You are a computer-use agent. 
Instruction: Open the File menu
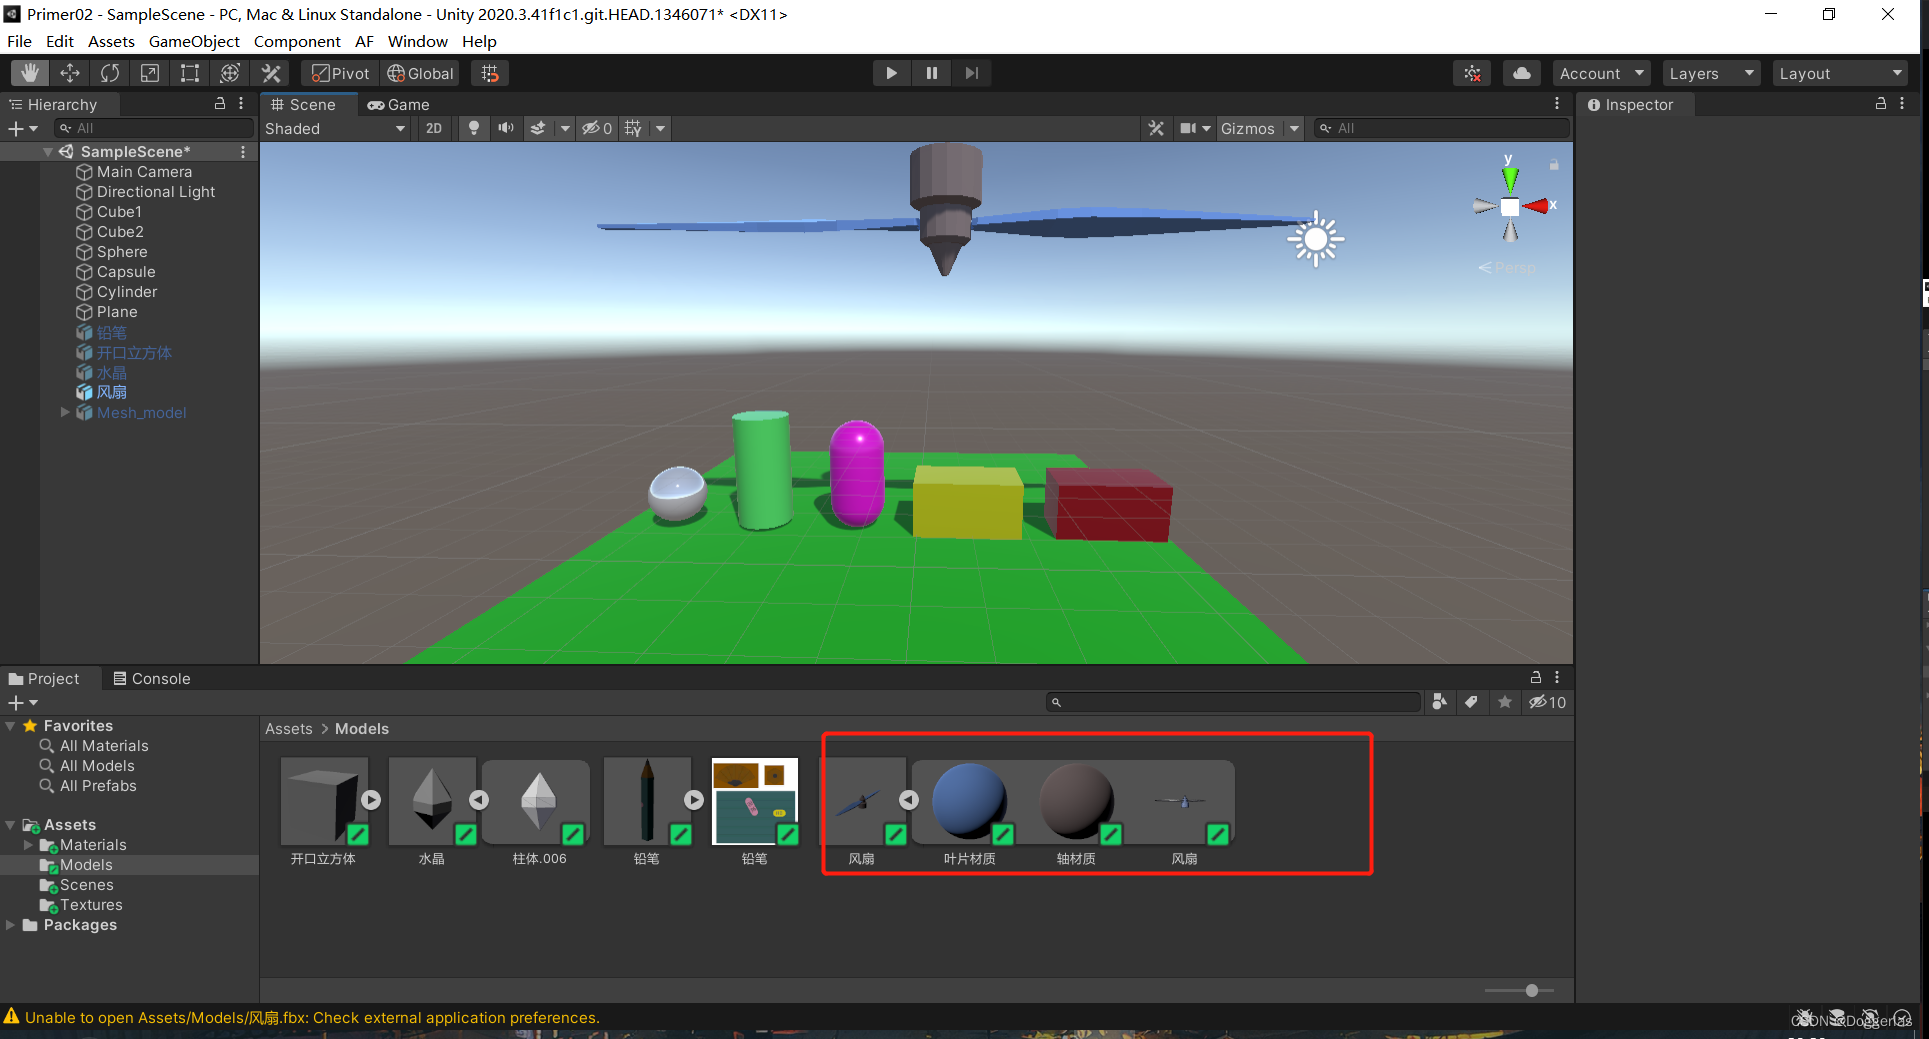tap(19, 41)
